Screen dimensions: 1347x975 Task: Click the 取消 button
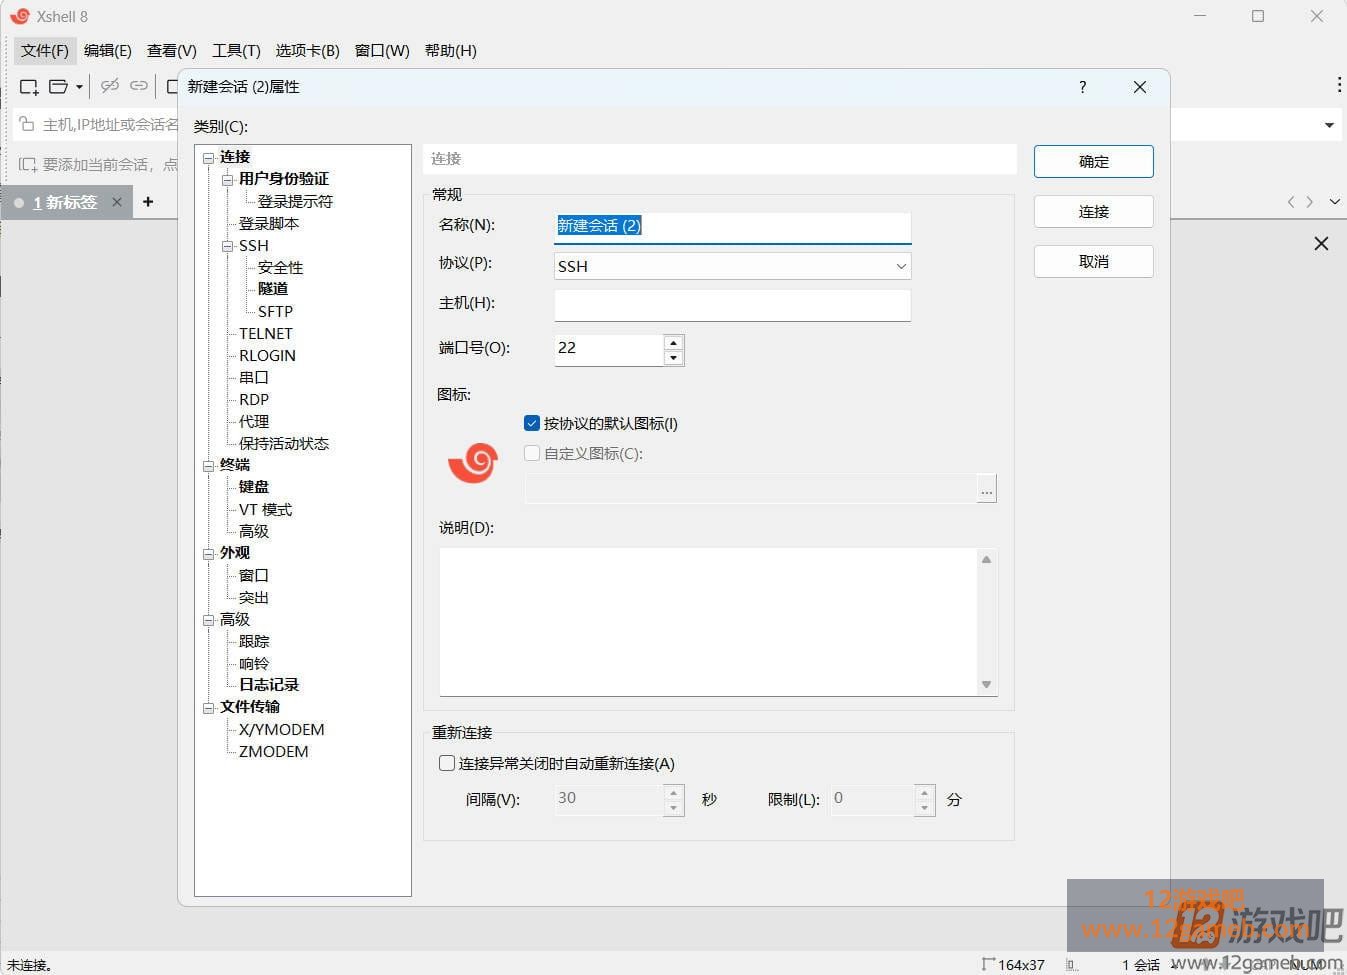pos(1093,262)
